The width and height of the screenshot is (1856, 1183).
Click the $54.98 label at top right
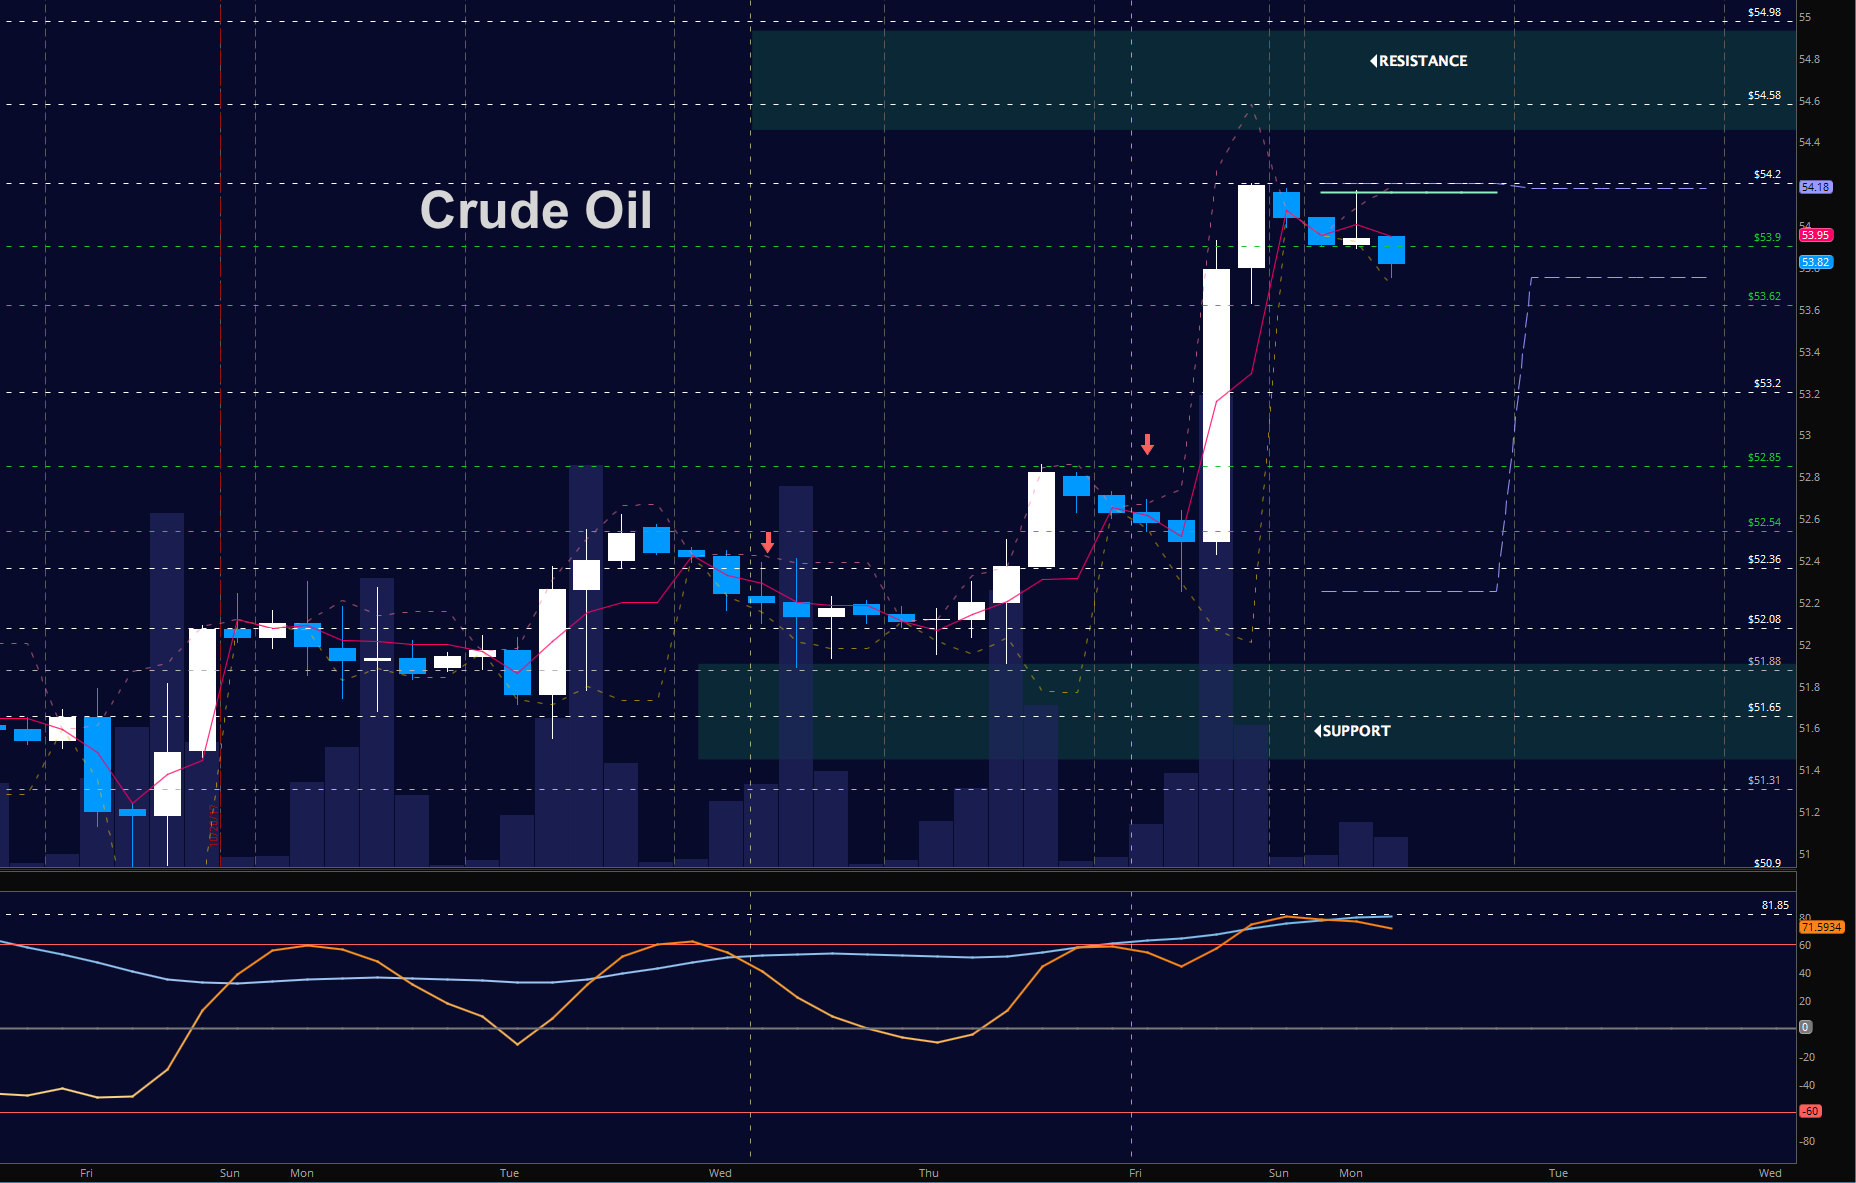(x=1764, y=14)
